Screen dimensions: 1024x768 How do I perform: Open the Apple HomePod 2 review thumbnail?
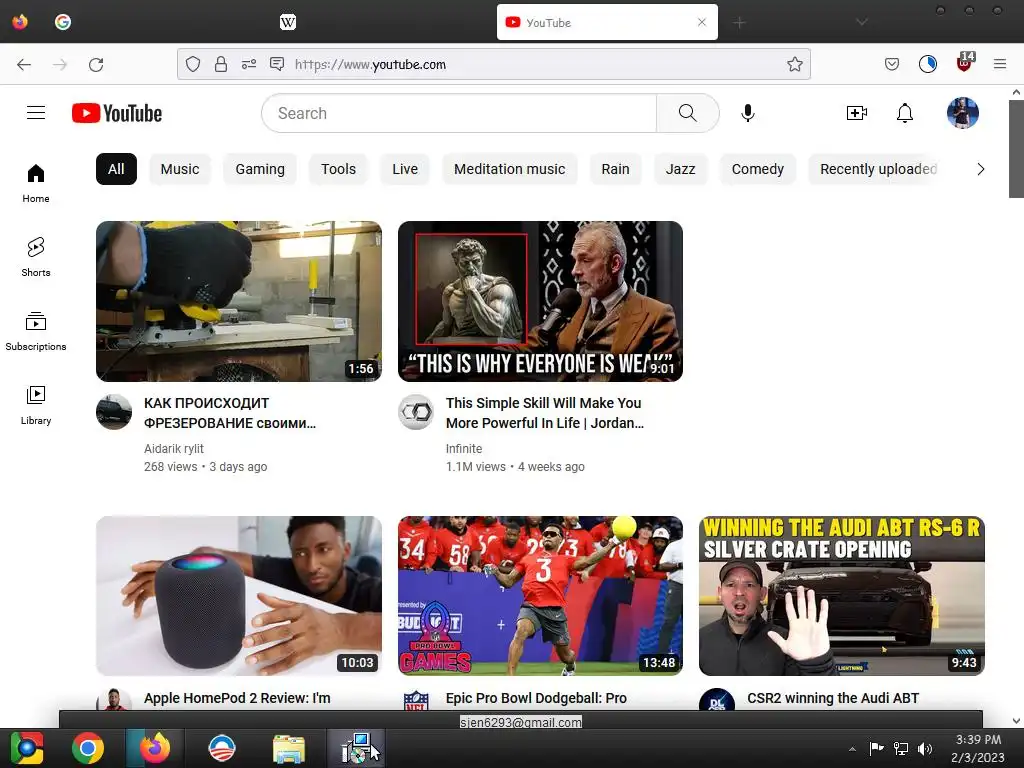[239, 596]
